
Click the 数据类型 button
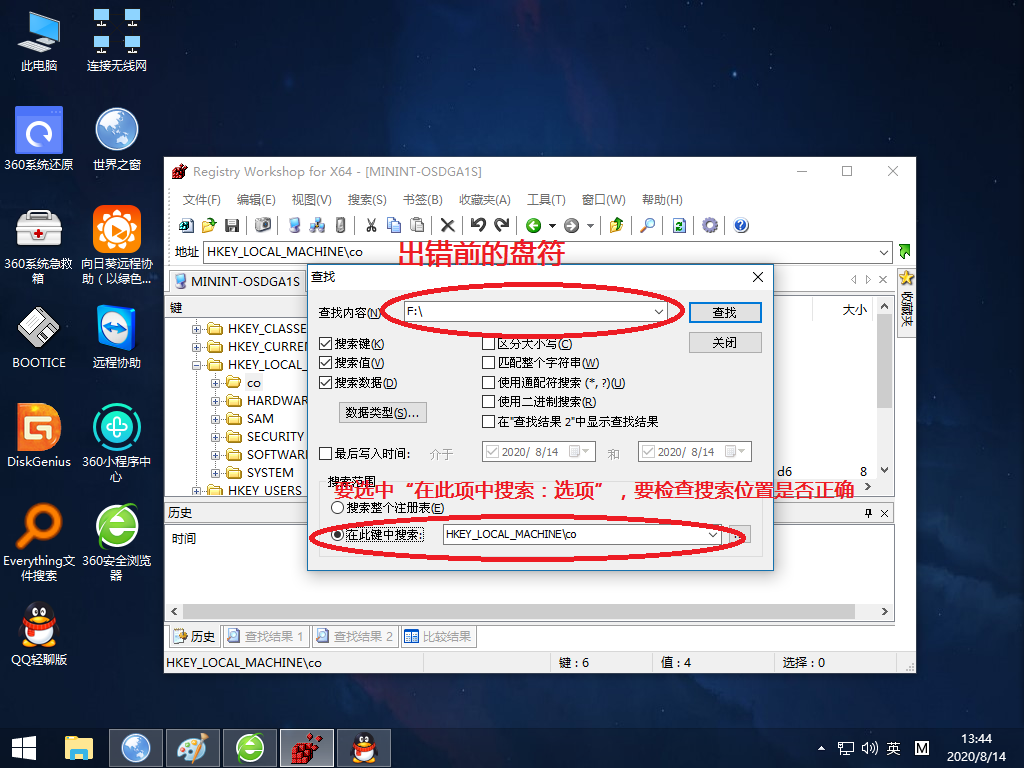click(383, 413)
